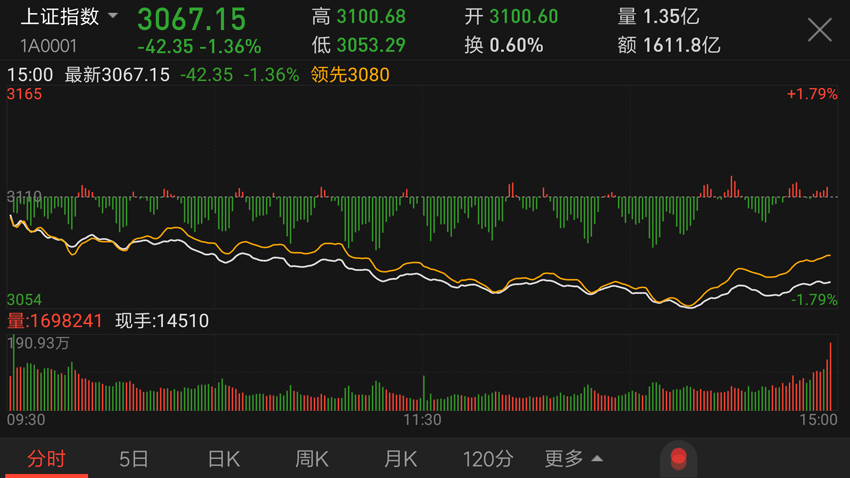Expand the 上证指数 dropdown arrow
Screen dimensions: 850x478
click(x=113, y=16)
